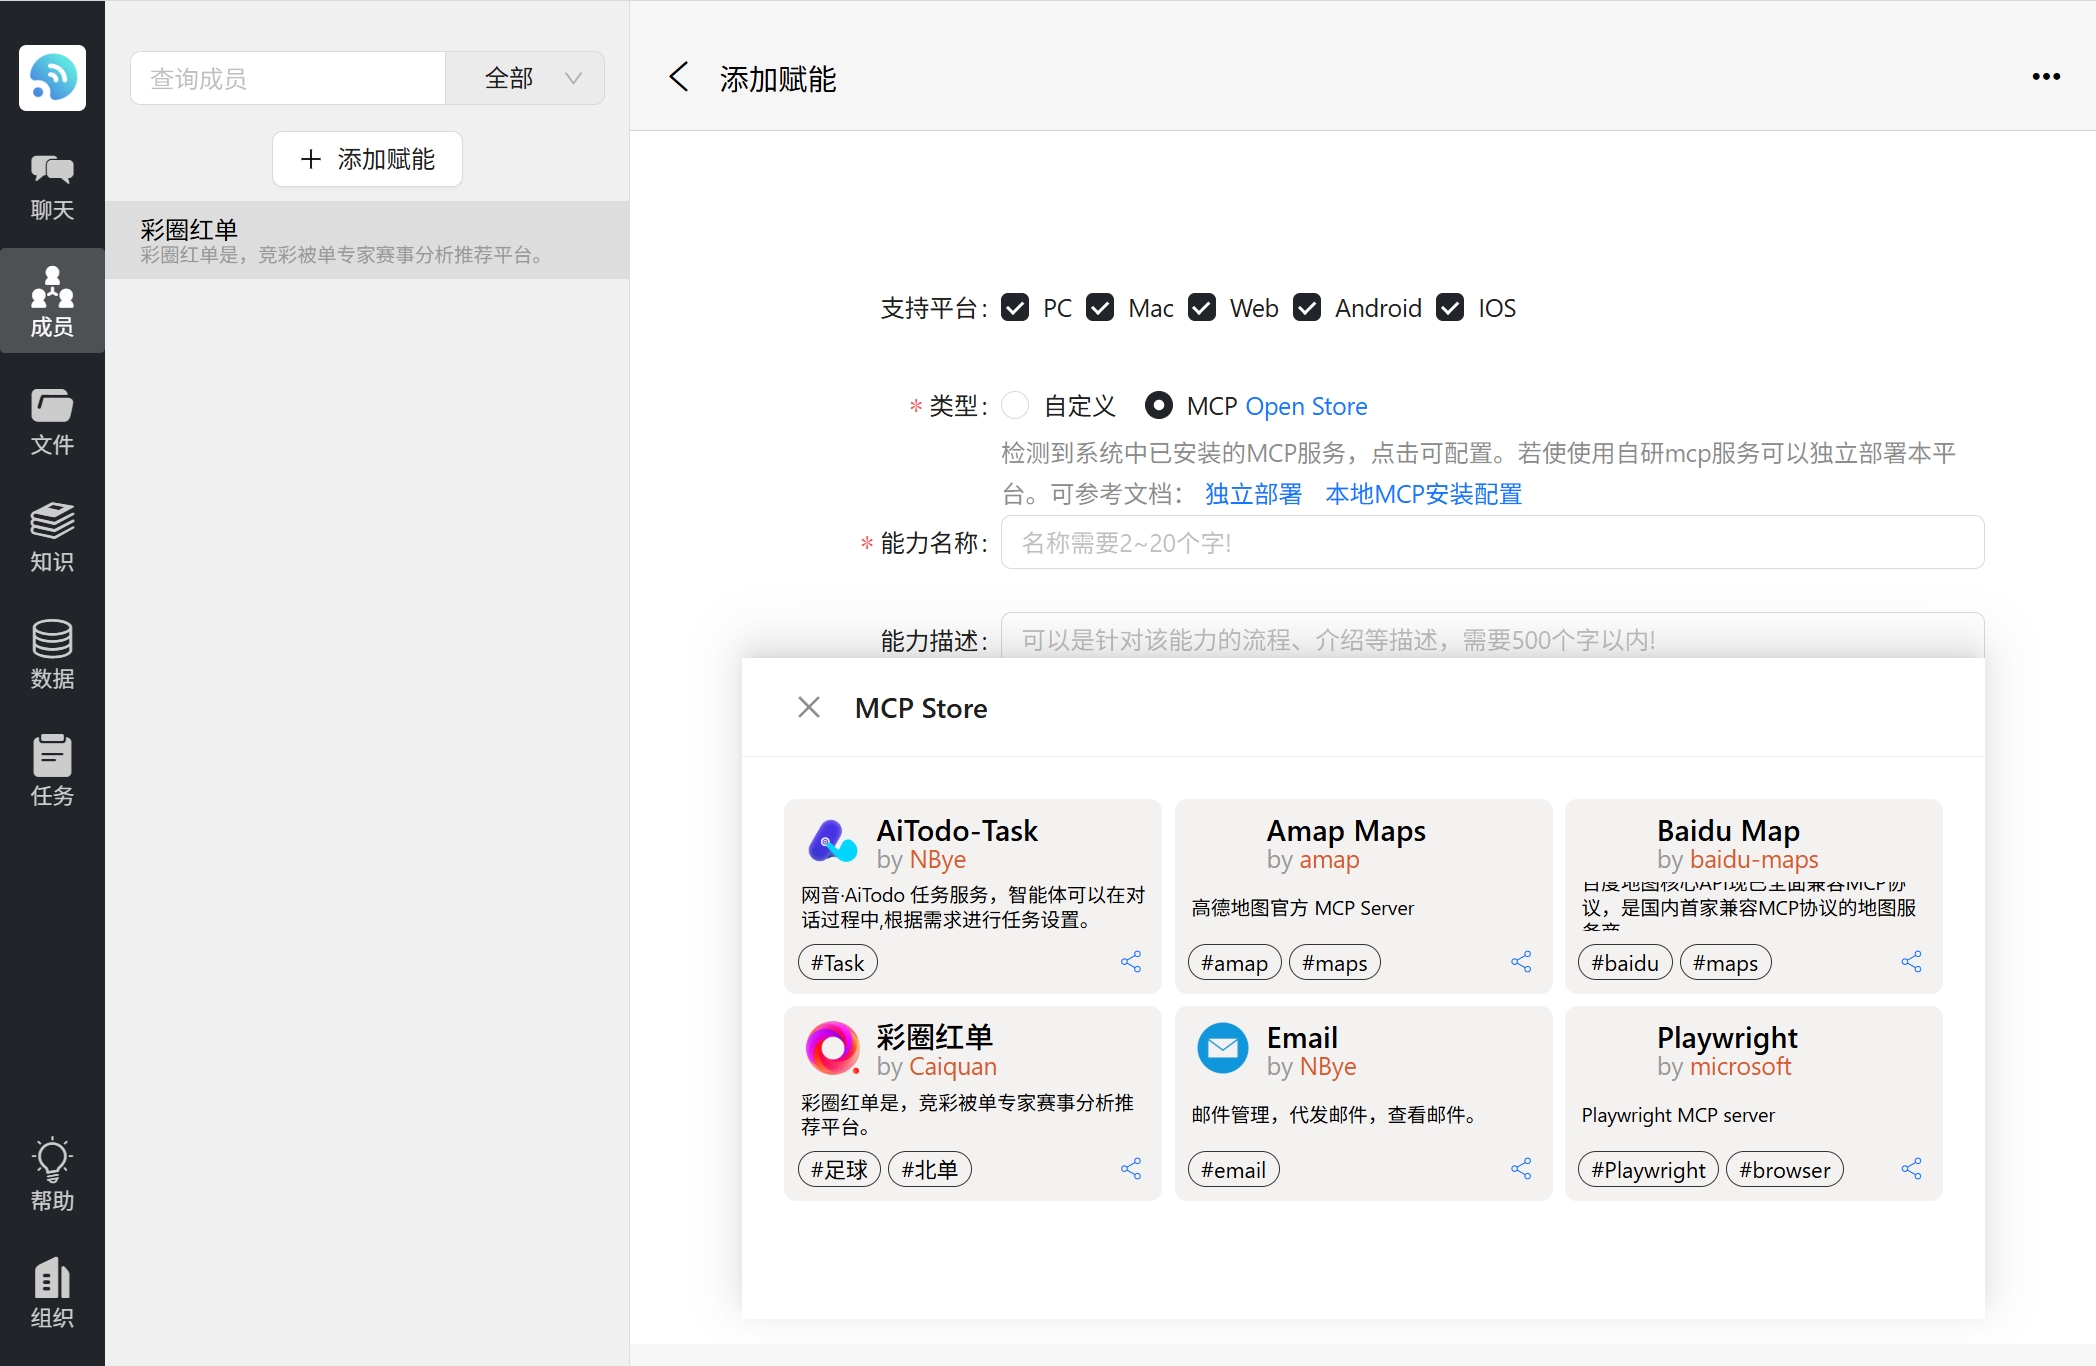2096x1366 pixels.
Task: Click the microsoft author link
Action: (x=1740, y=1067)
